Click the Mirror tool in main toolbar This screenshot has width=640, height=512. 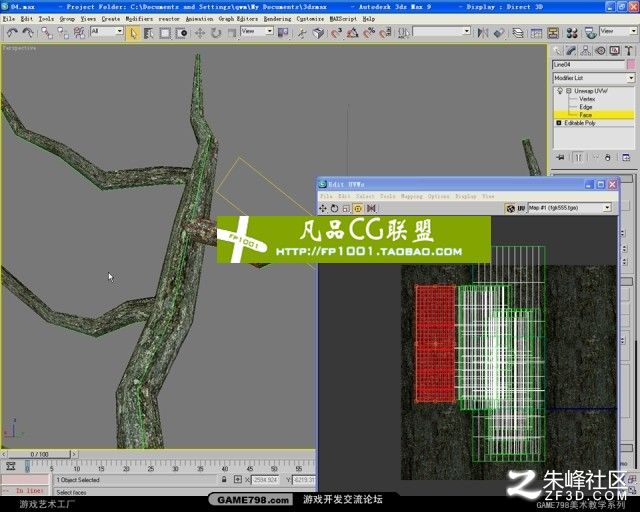coord(483,33)
